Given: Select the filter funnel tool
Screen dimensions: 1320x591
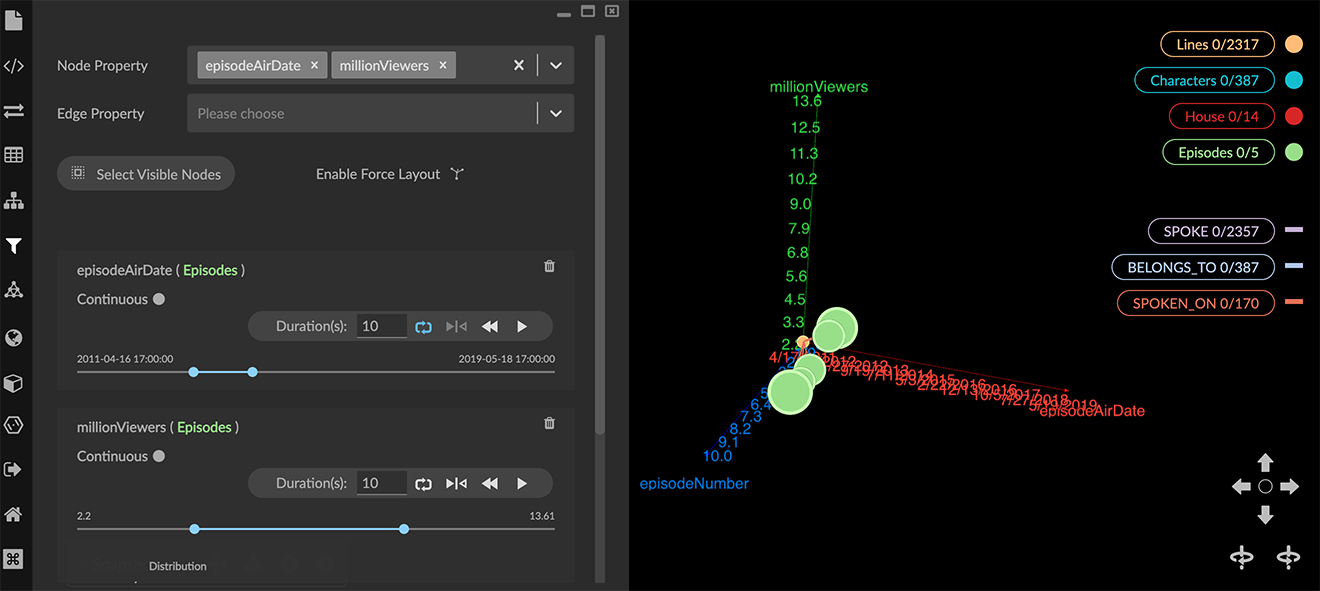Looking at the screenshot, I should [x=14, y=245].
